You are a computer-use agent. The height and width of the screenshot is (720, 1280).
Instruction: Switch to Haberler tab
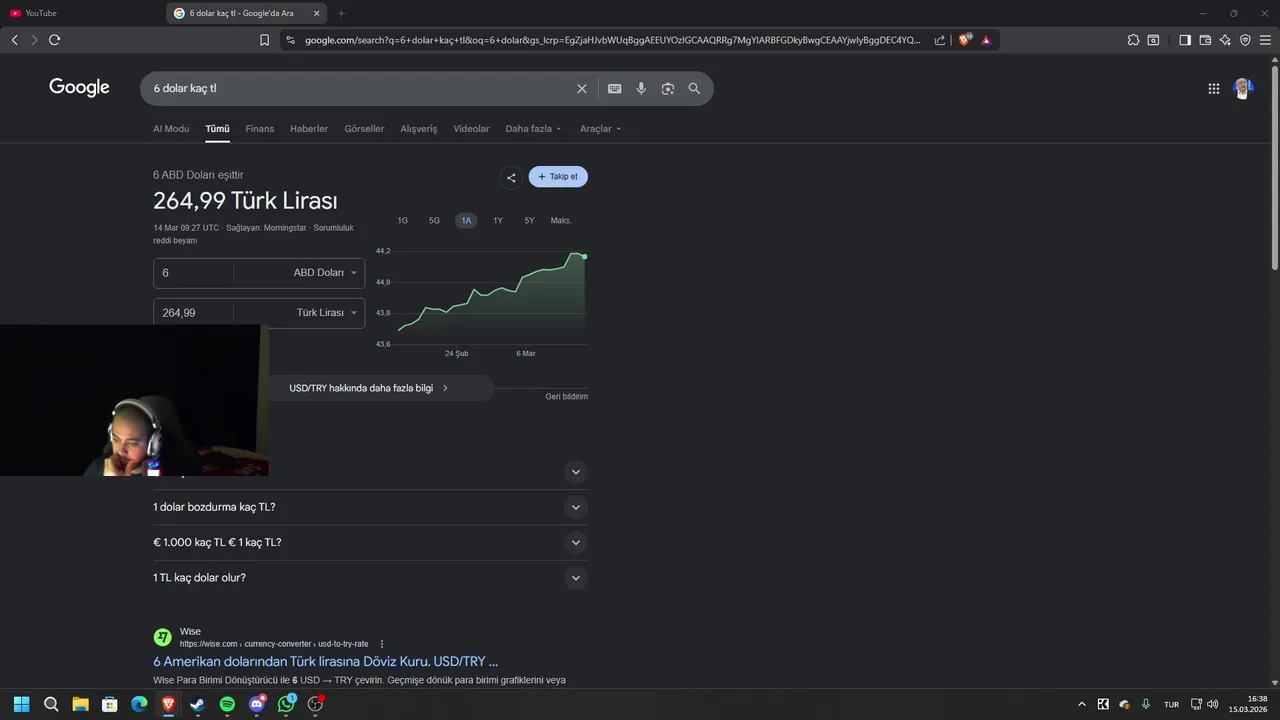click(309, 129)
